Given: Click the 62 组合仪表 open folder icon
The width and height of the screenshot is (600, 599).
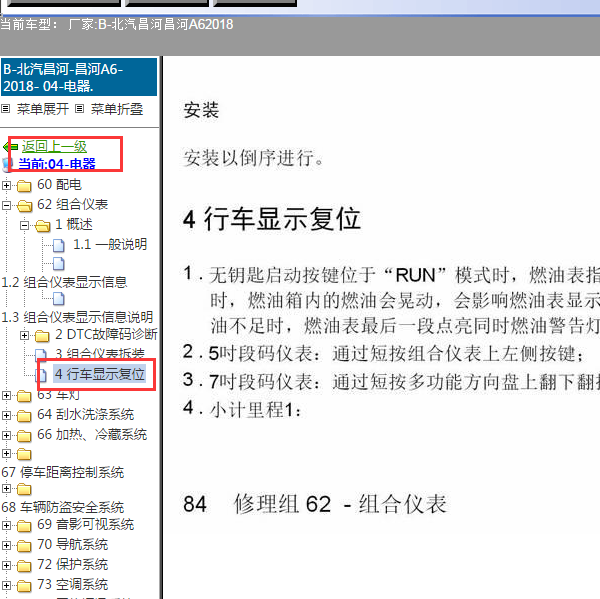Looking at the screenshot, I should point(24,206).
